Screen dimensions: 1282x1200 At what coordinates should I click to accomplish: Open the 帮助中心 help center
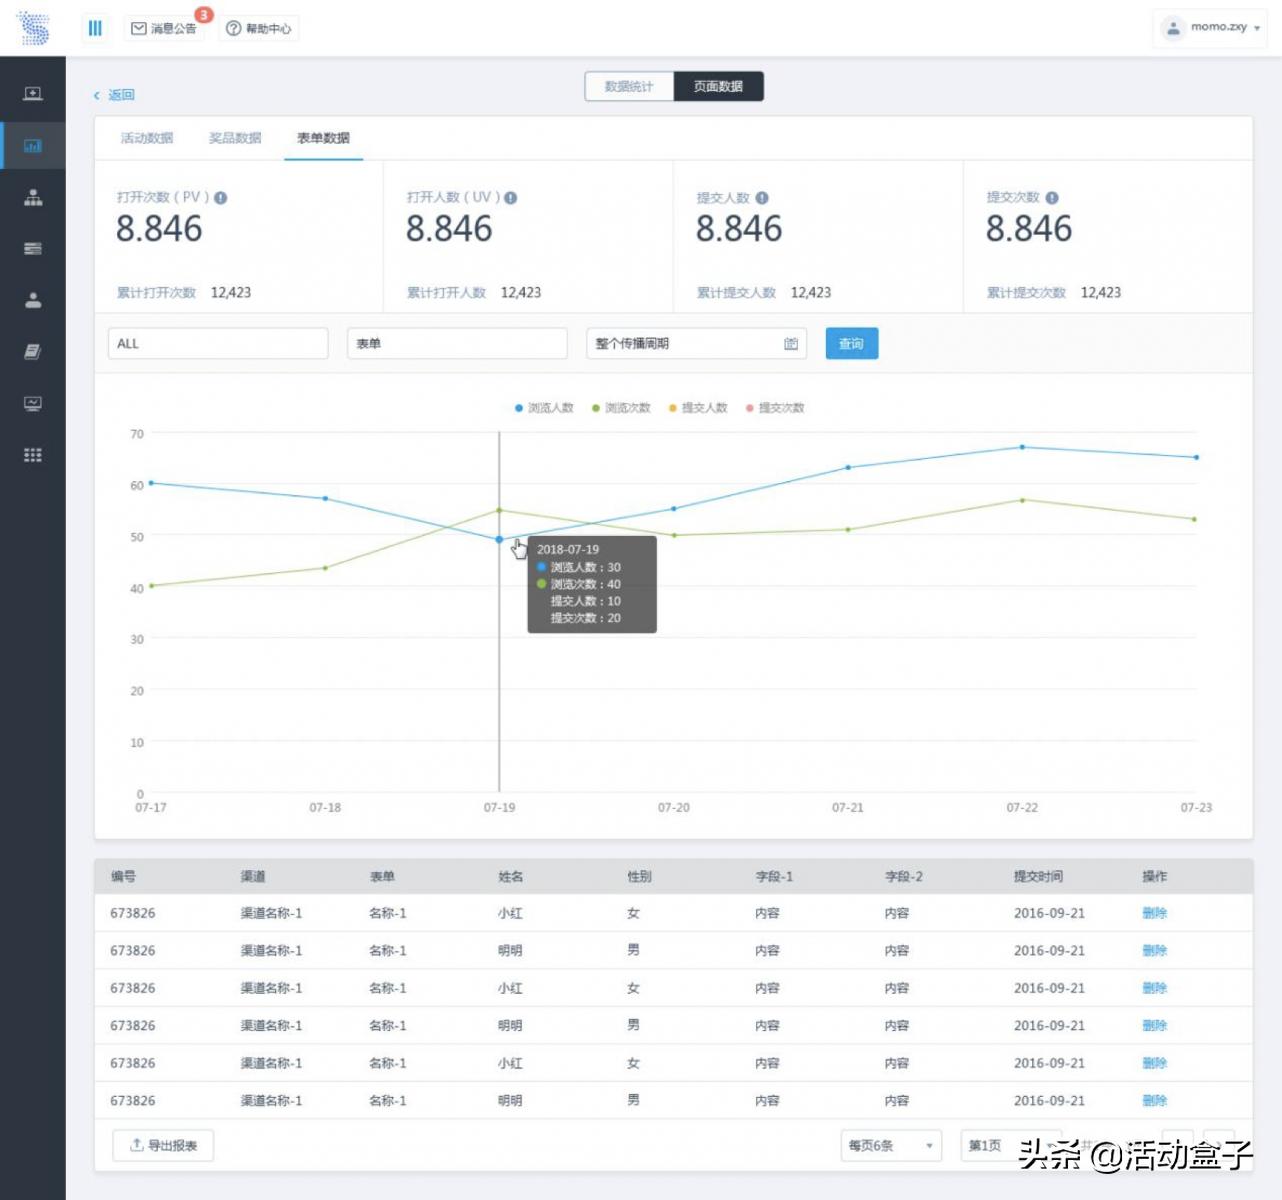point(258,28)
